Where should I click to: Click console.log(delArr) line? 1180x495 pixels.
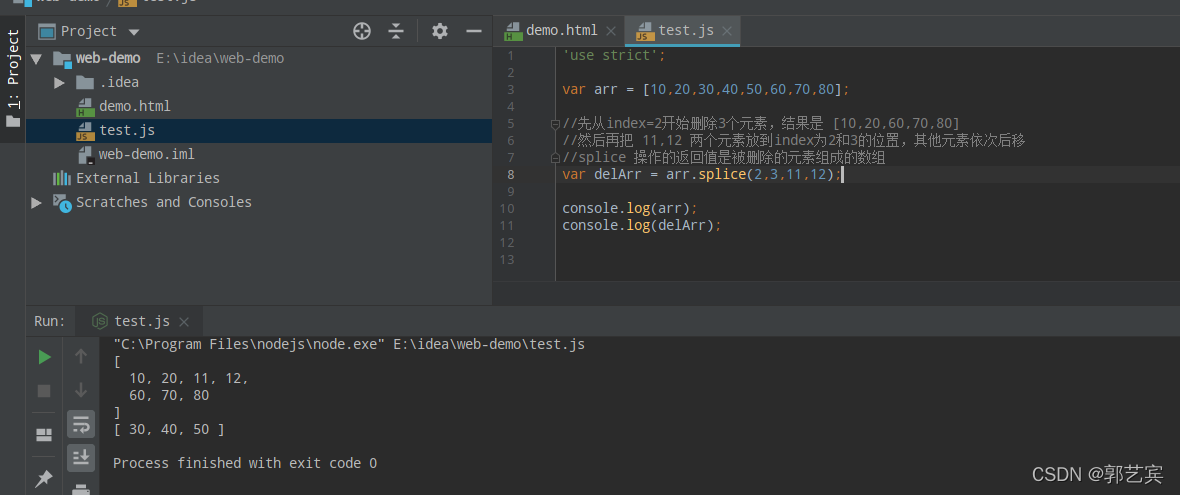tap(642, 225)
